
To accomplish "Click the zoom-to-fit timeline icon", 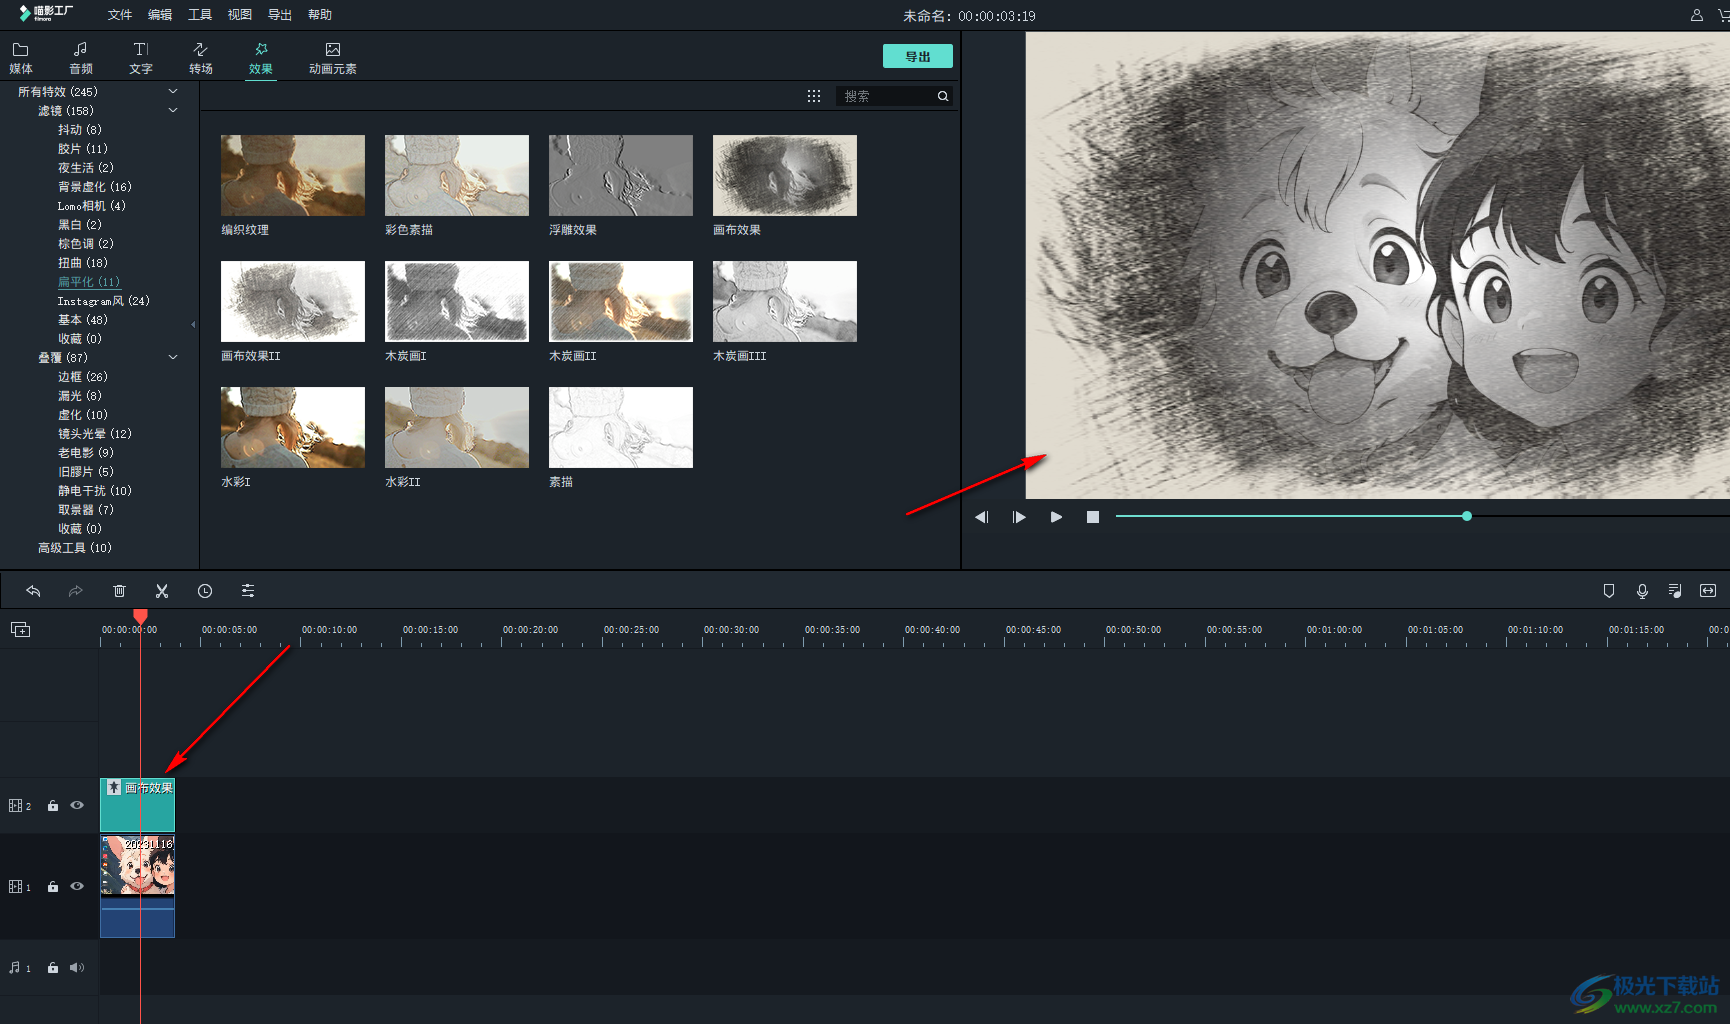I will point(1708,591).
